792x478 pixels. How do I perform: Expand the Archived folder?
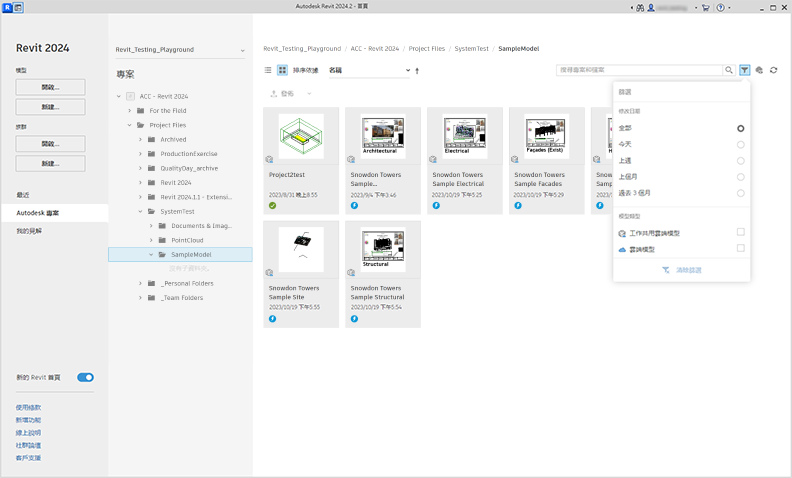(x=140, y=139)
